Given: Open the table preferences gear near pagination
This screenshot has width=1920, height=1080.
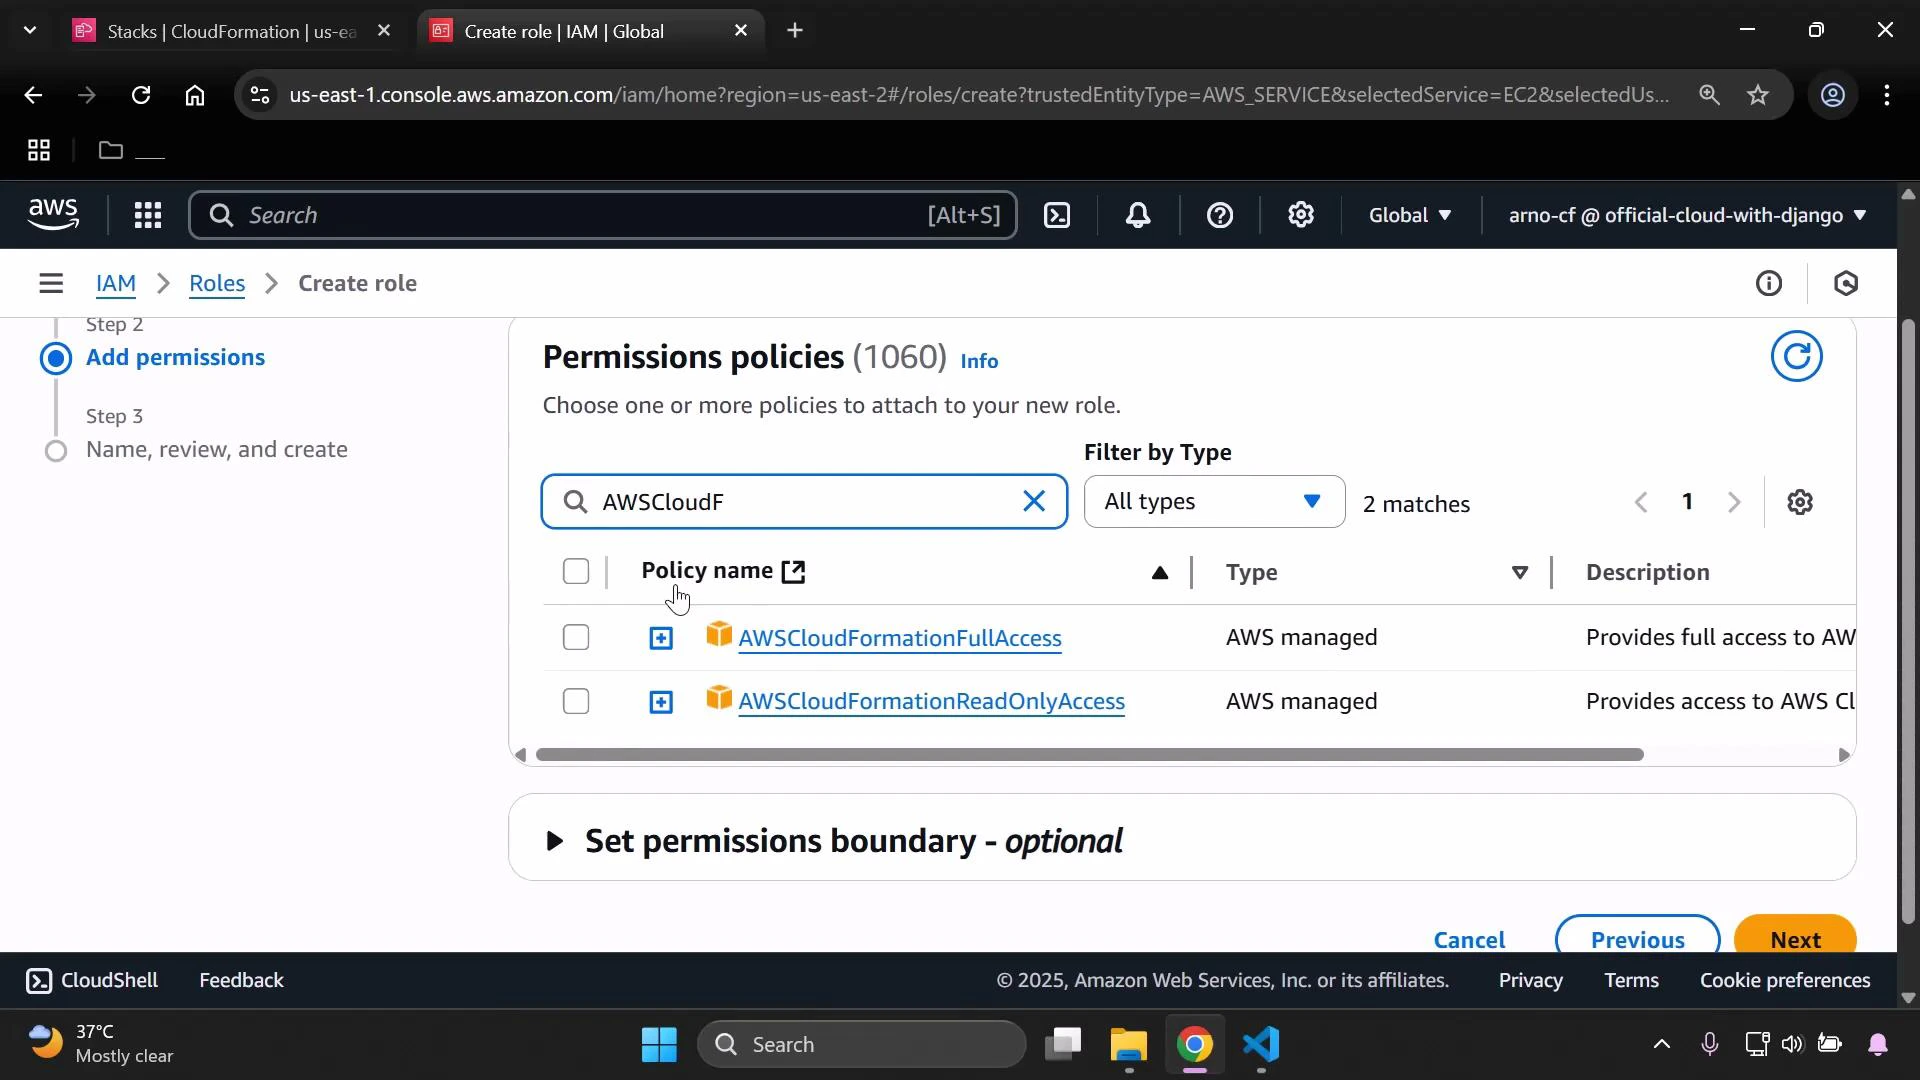Looking at the screenshot, I should pos(1801,502).
